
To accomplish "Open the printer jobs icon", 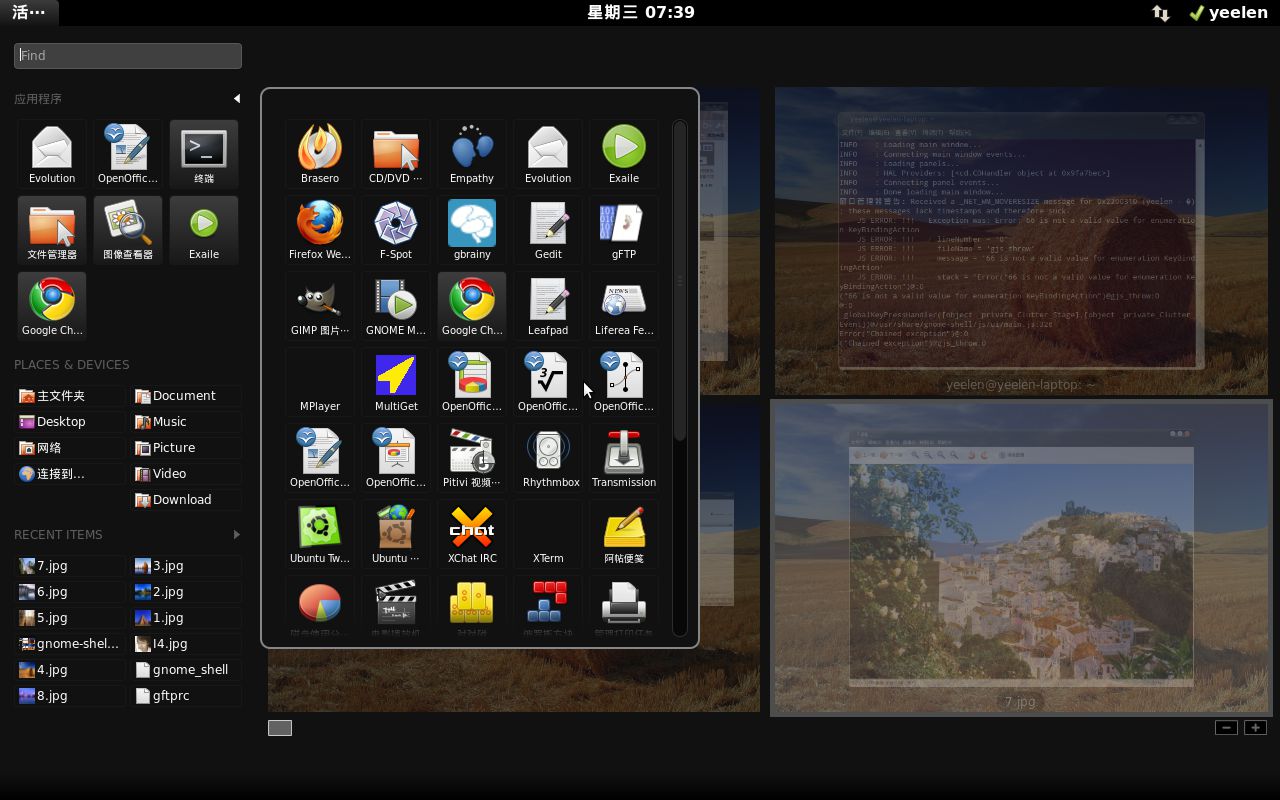I will point(624,607).
